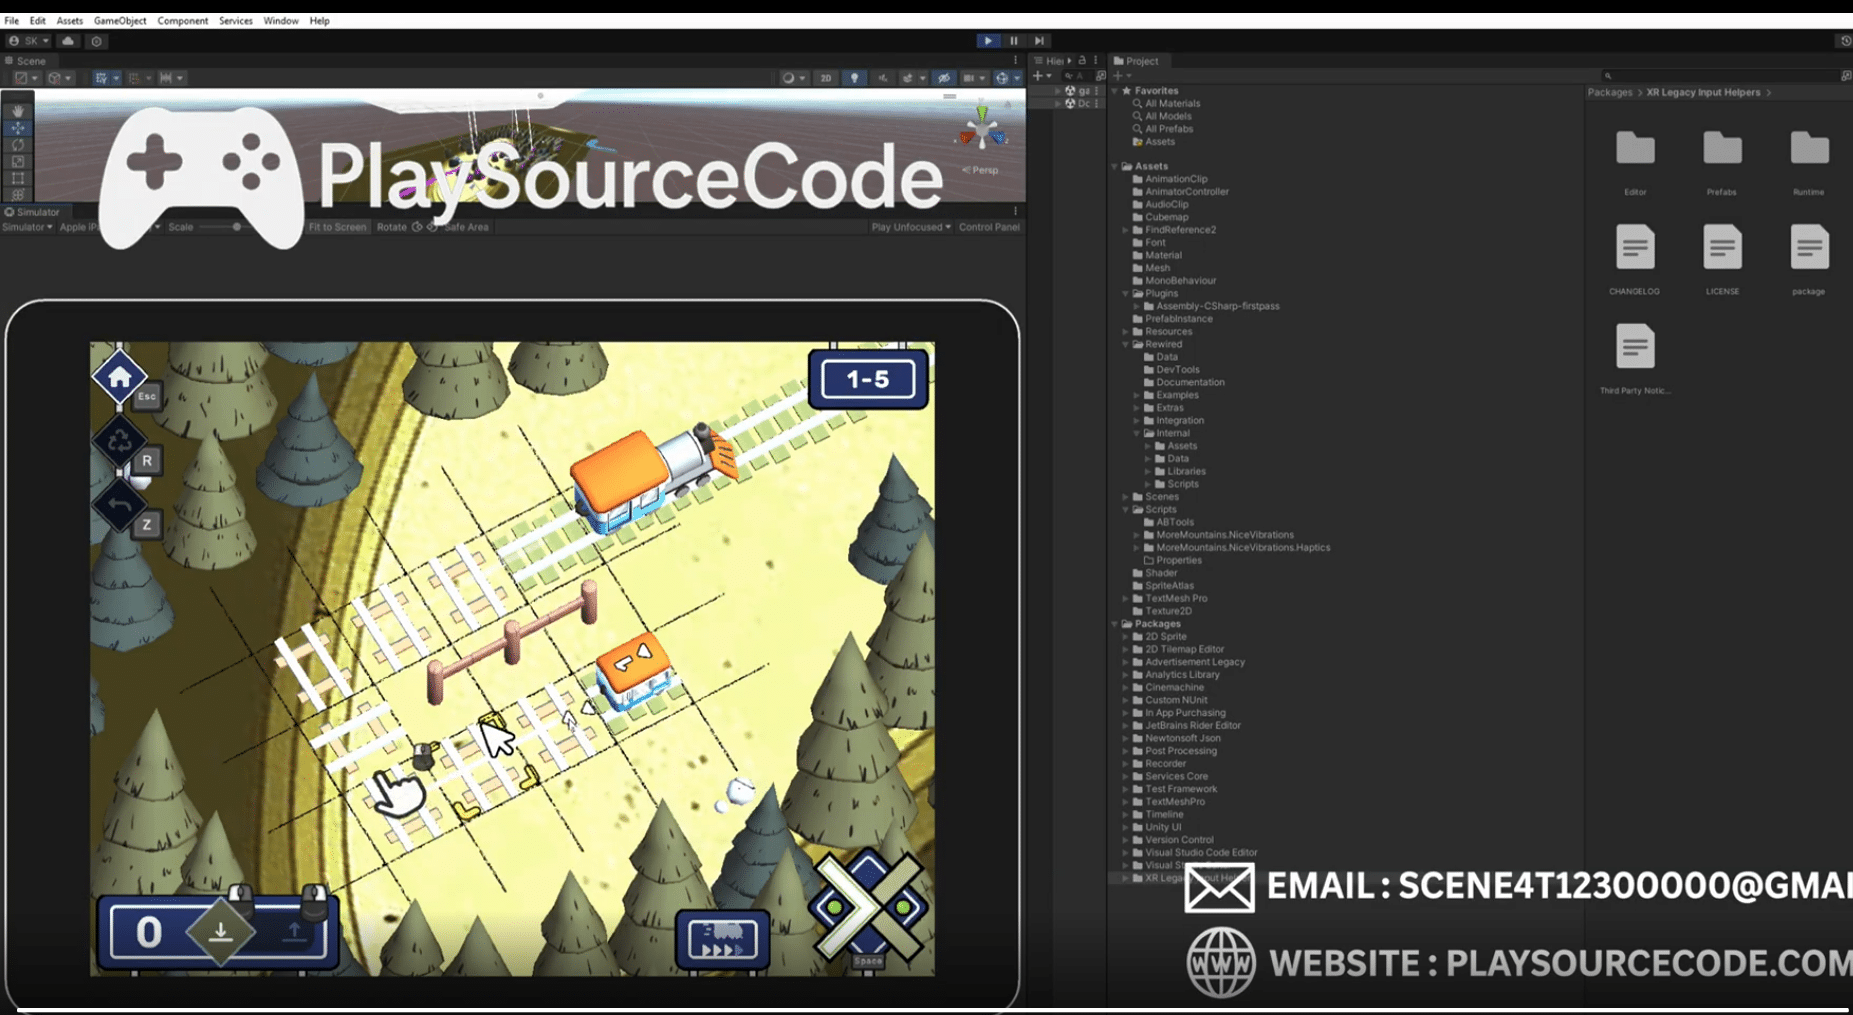
Task: Click the home button in the game view
Action: pos(119,377)
